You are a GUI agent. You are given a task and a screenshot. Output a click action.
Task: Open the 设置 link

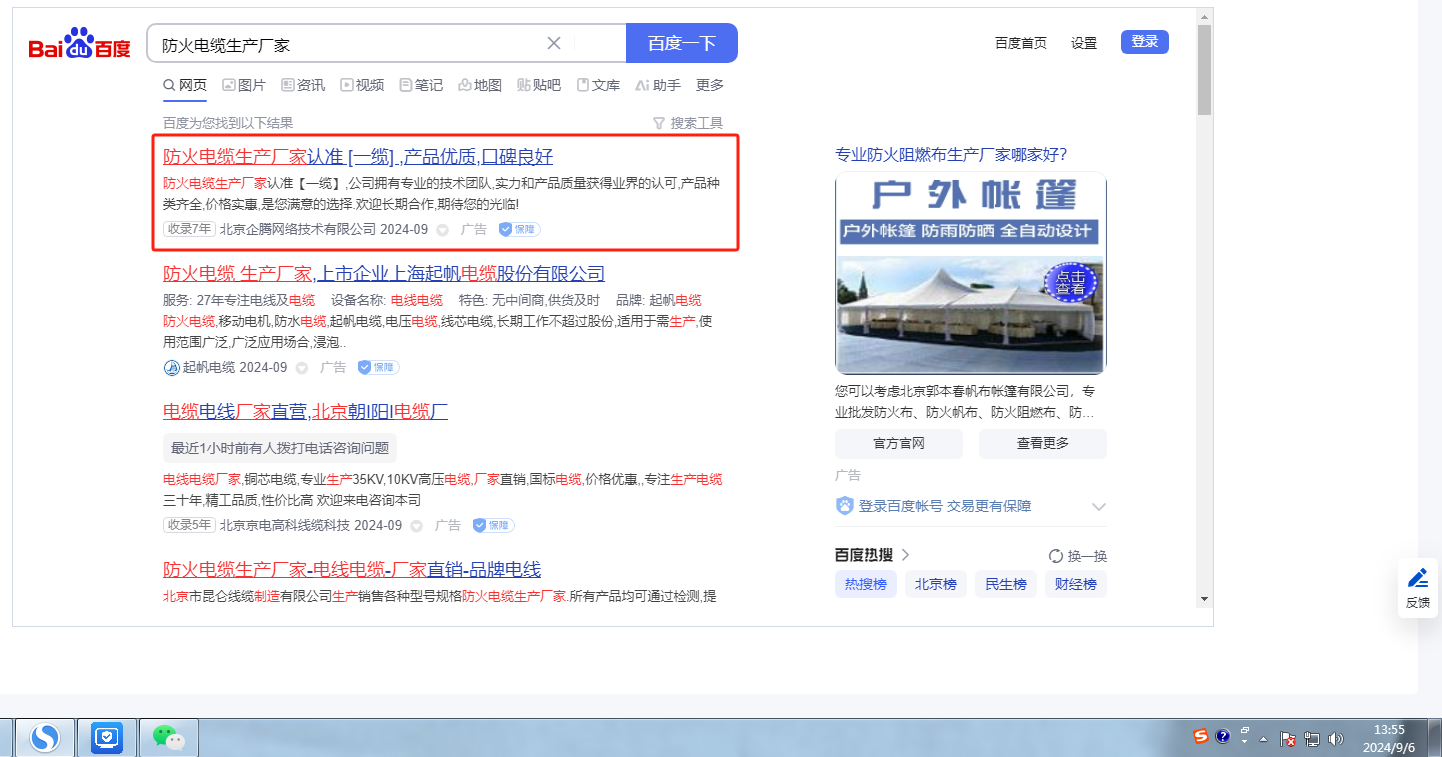pos(1084,42)
